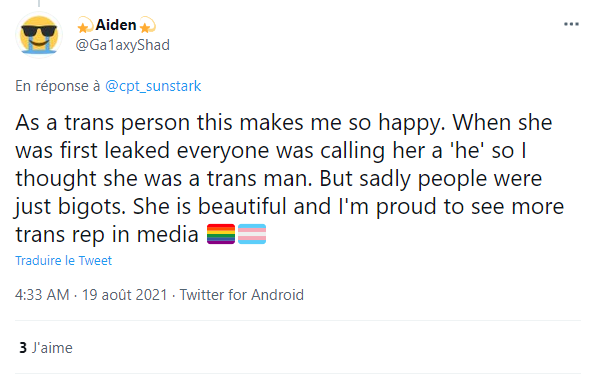The image size is (595, 375).
Task: Click the En réponse à label
Action: coord(58,86)
